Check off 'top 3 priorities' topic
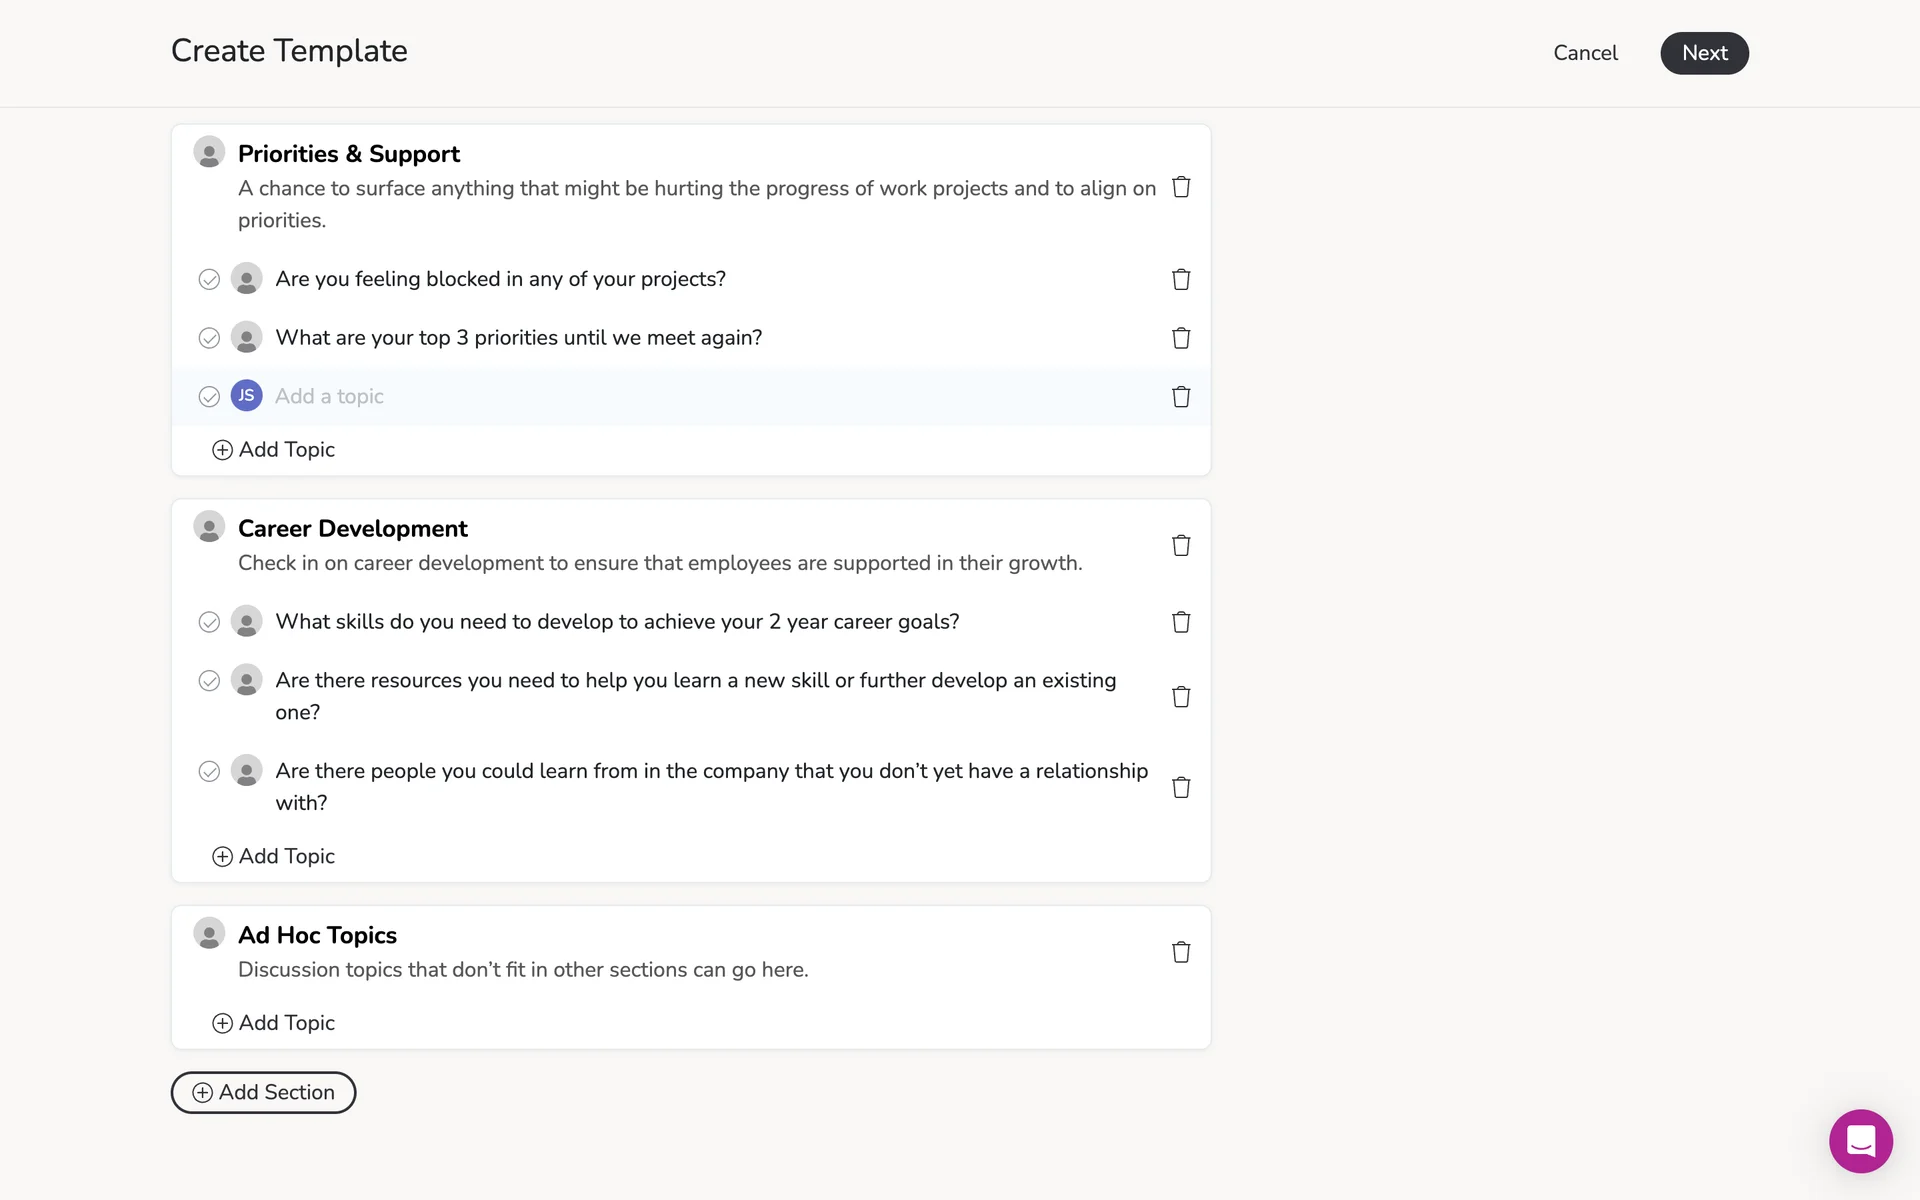The width and height of the screenshot is (1920, 1200). [209, 338]
